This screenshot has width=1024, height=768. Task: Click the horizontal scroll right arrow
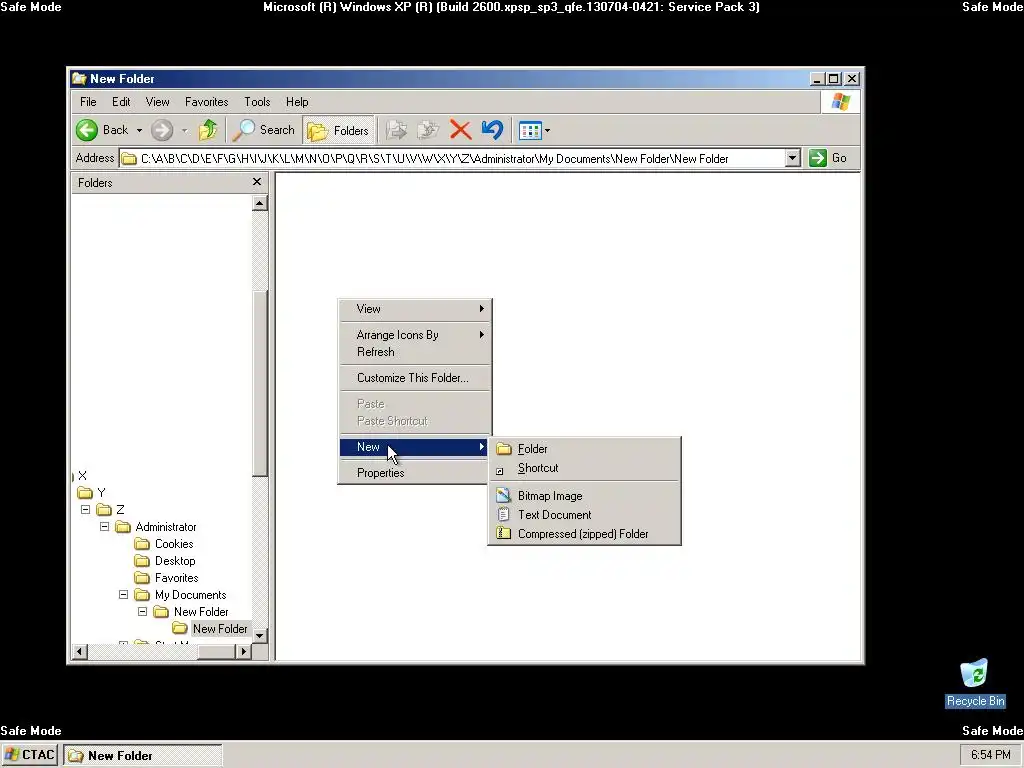pyautogui.click(x=244, y=651)
